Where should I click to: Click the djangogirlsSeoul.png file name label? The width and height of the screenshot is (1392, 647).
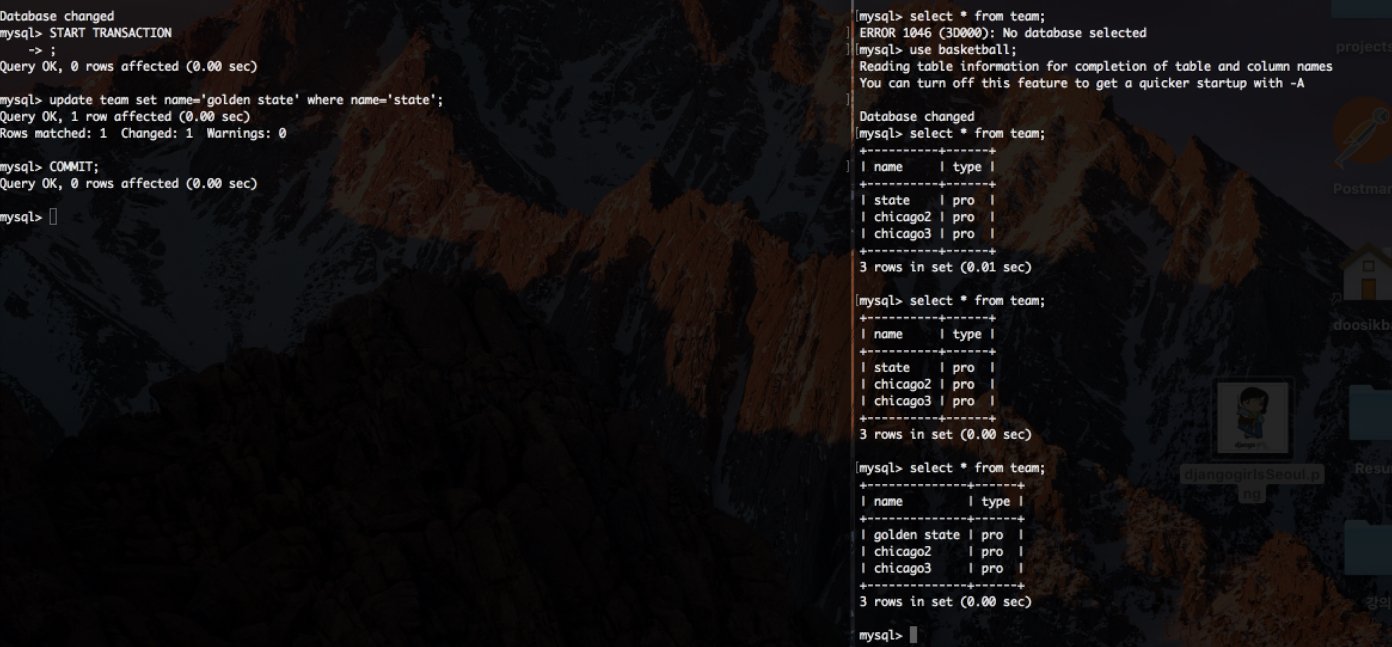pos(1252,483)
